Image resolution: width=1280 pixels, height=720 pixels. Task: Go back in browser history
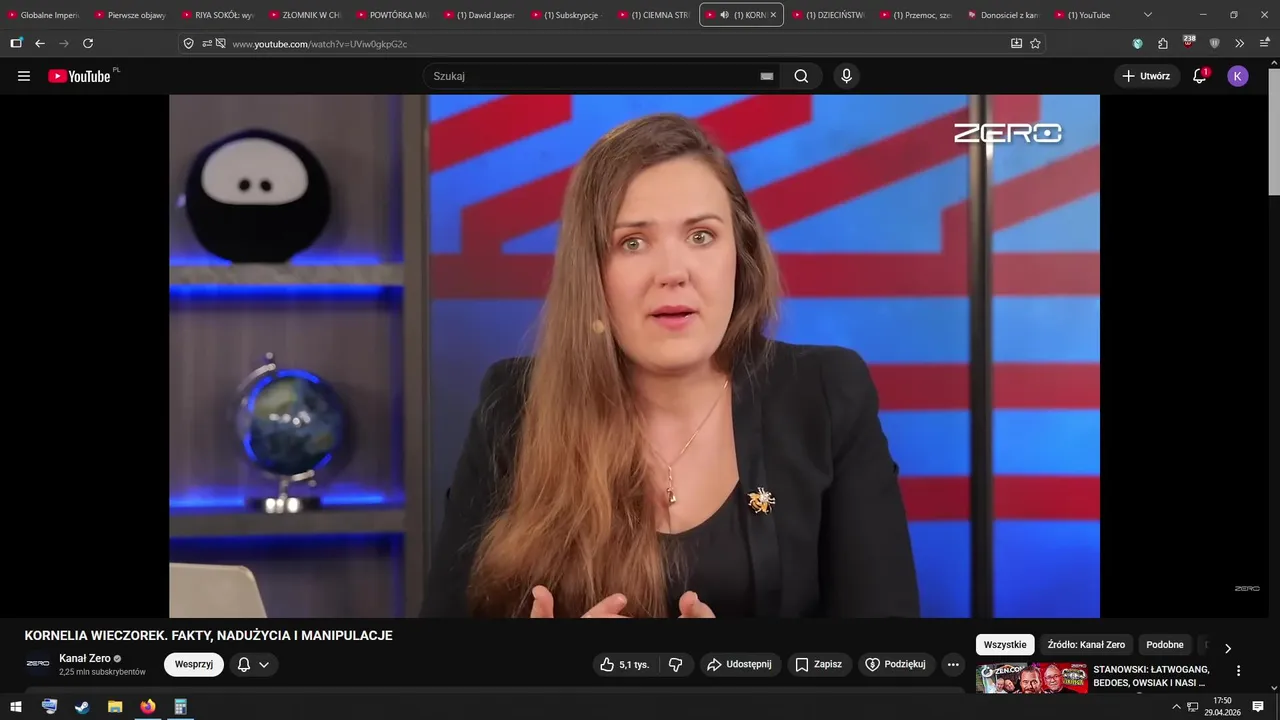point(40,43)
